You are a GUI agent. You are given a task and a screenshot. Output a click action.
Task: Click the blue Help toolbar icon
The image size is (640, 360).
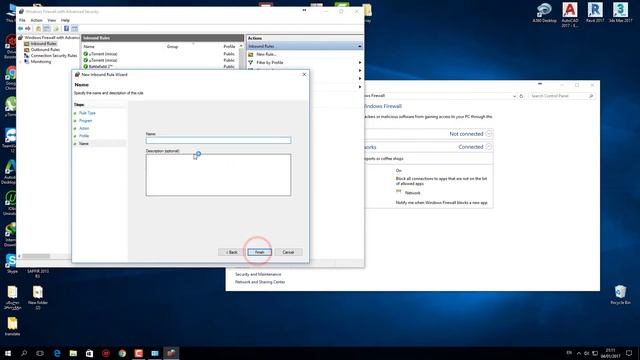tap(66, 29)
